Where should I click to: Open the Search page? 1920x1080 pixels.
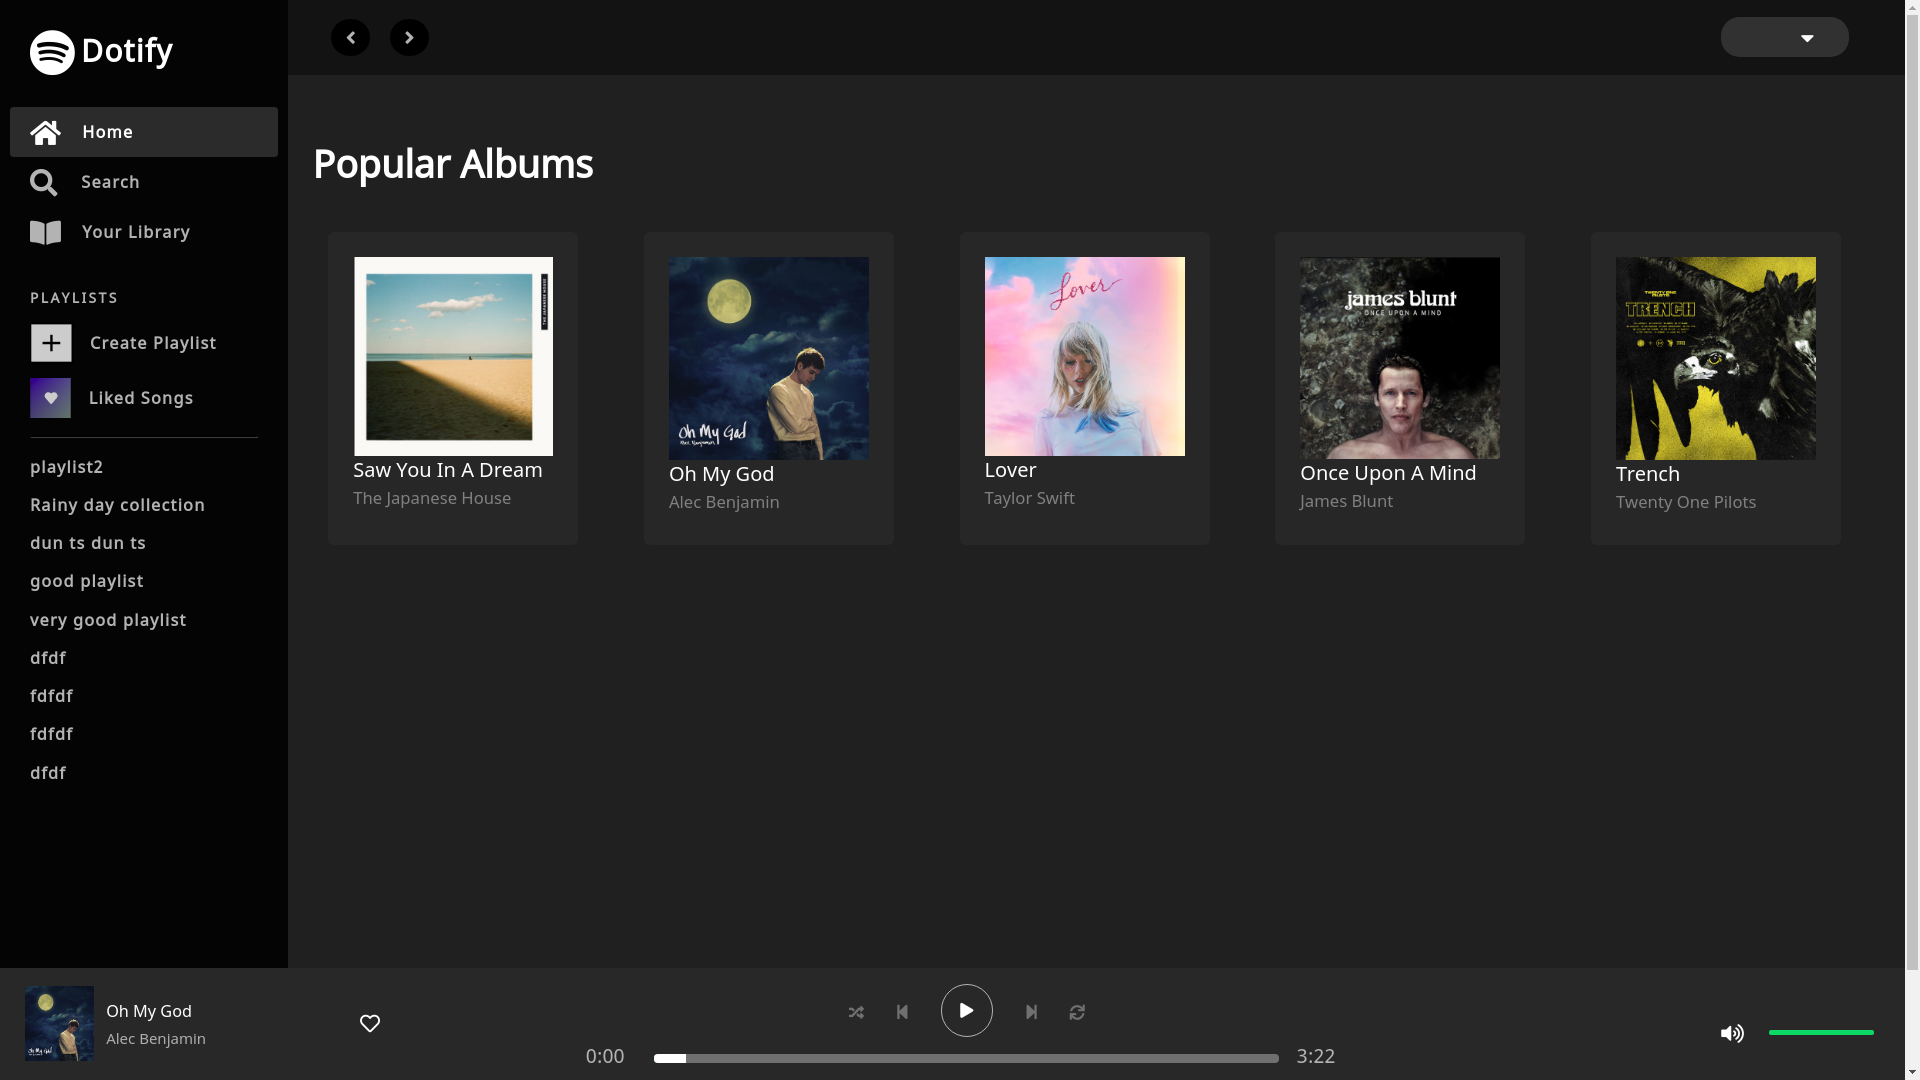click(110, 182)
